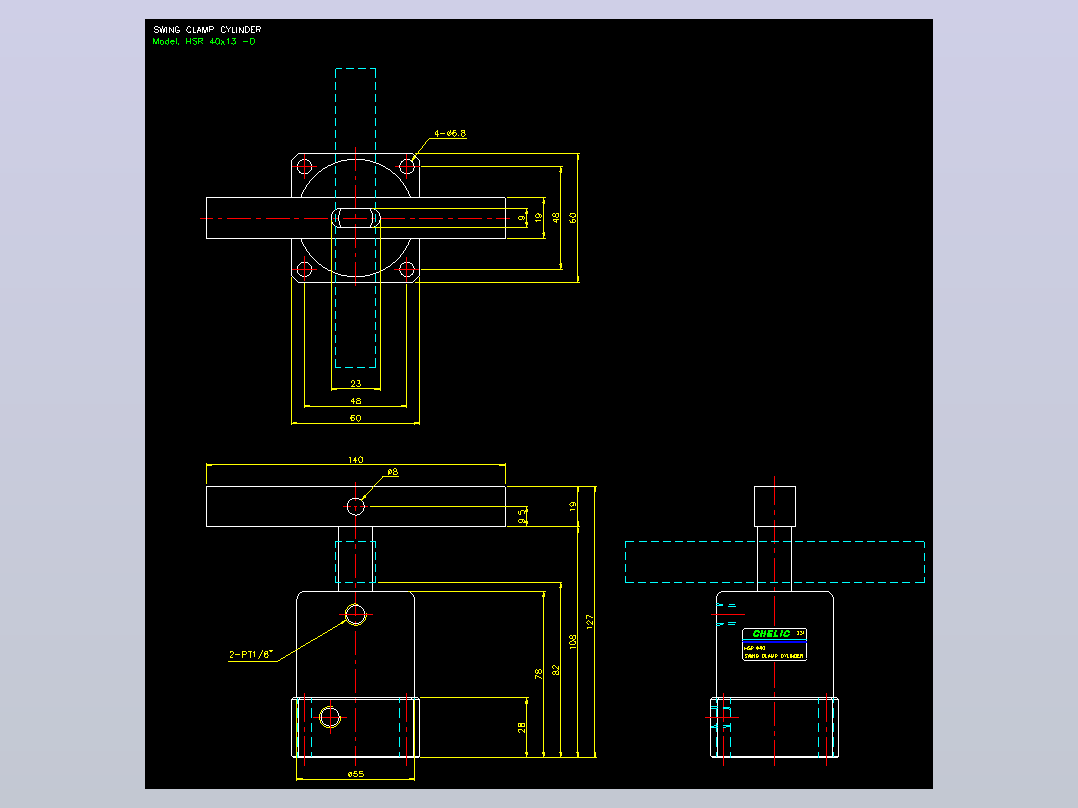Click the "82" height dimension text
The height and width of the screenshot is (808, 1078).
556,670
